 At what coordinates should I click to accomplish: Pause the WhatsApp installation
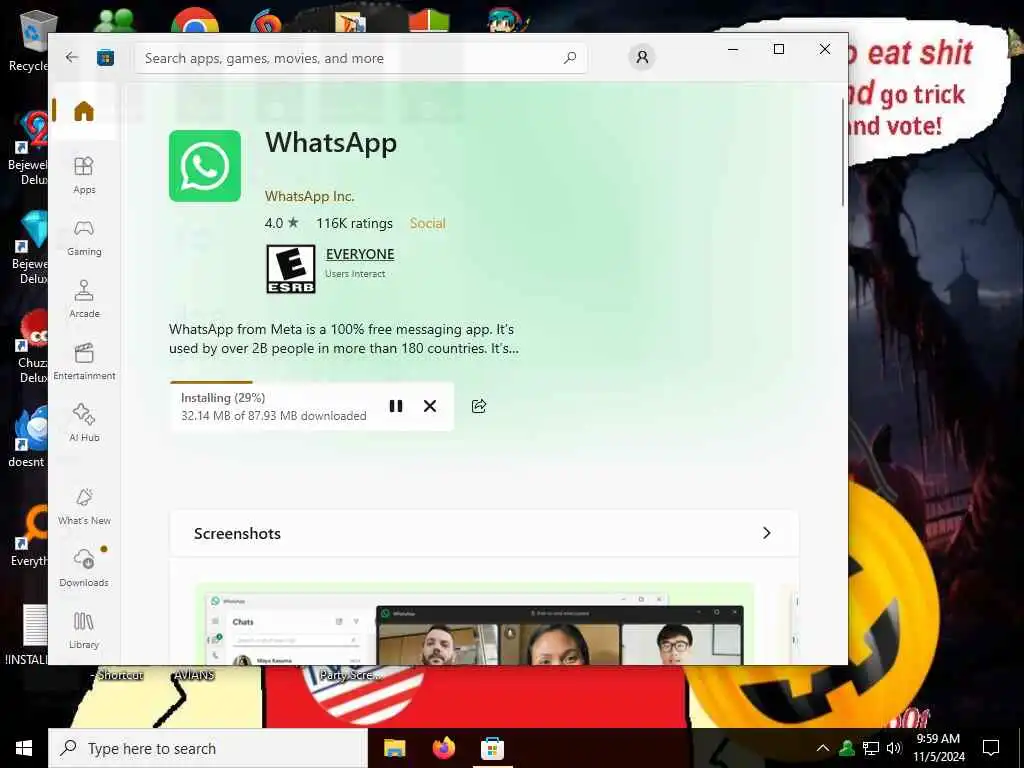pyautogui.click(x=396, y=406)
